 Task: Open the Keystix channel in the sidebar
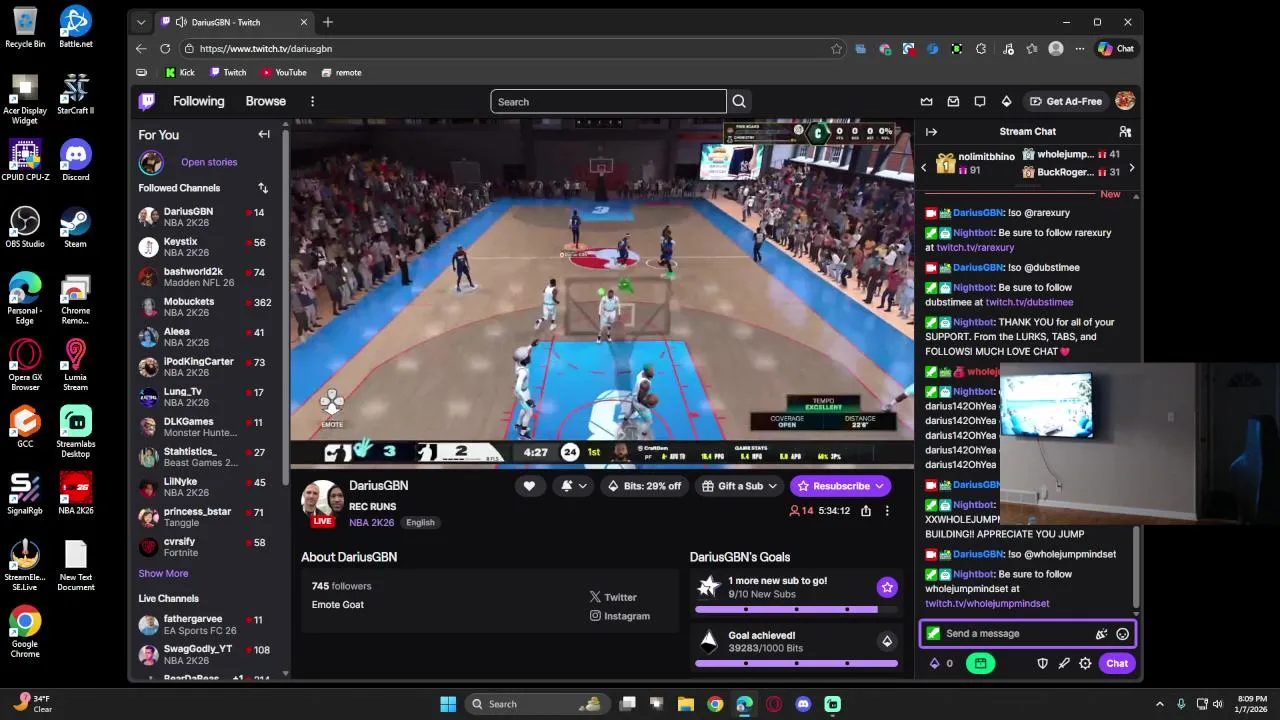pyautogui.click(x=206, y=247)
